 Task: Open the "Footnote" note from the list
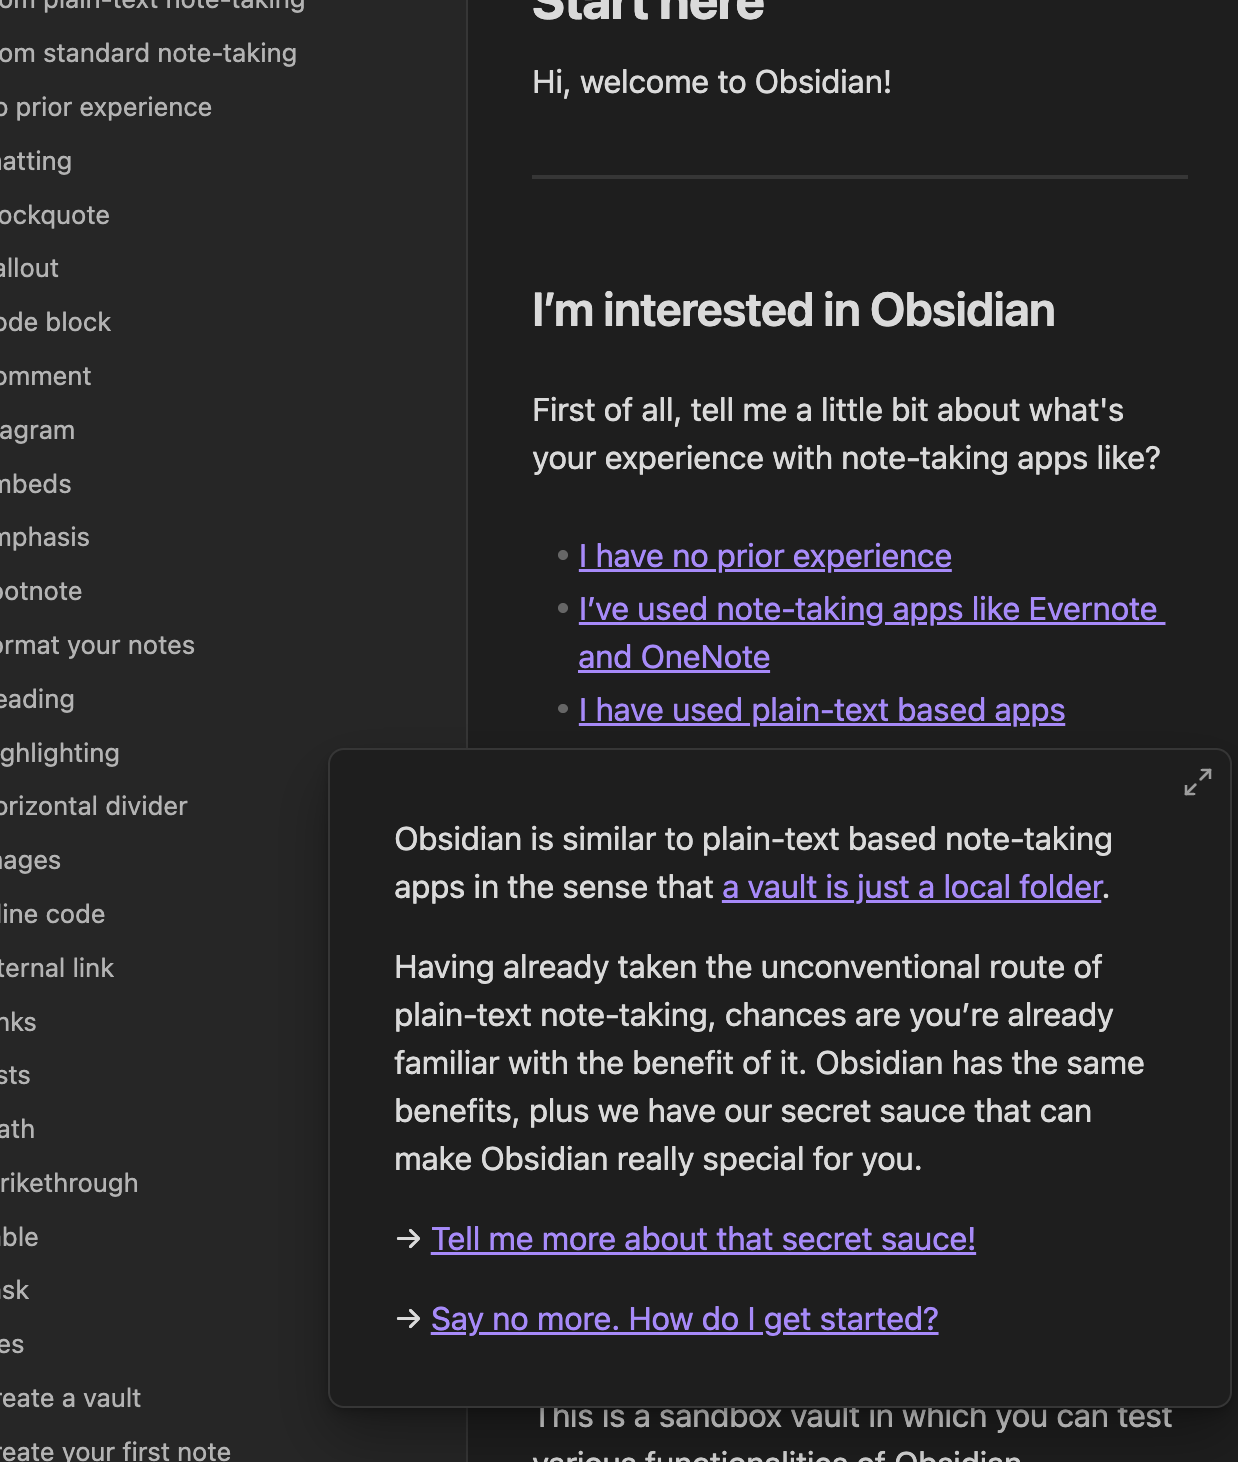[x=41, y=591]
